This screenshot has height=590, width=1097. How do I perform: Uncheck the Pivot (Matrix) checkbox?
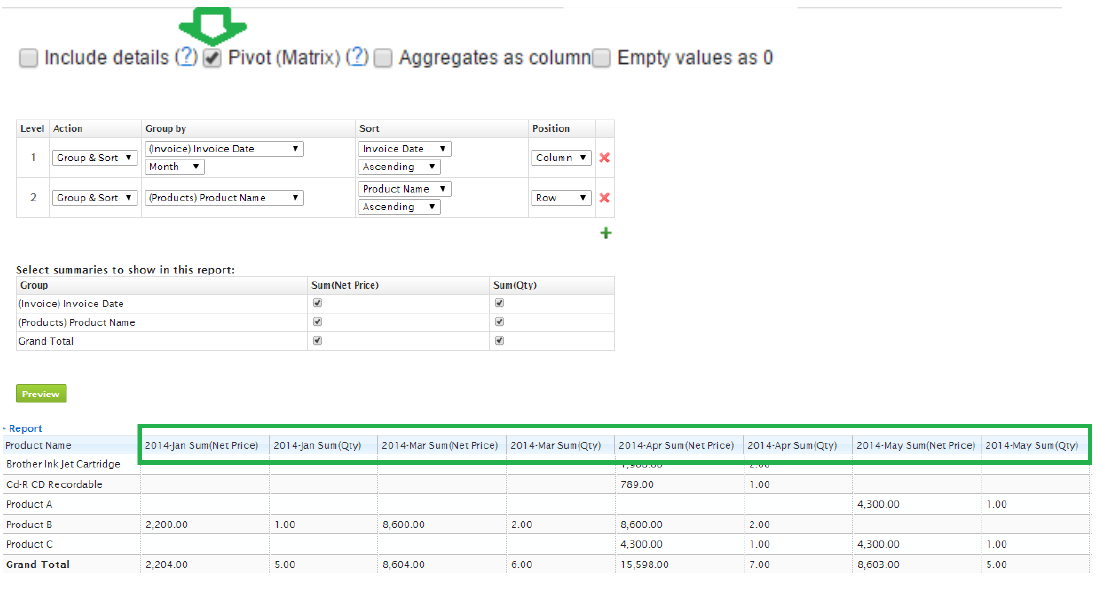pyautogui.click(x=212, y=58)
